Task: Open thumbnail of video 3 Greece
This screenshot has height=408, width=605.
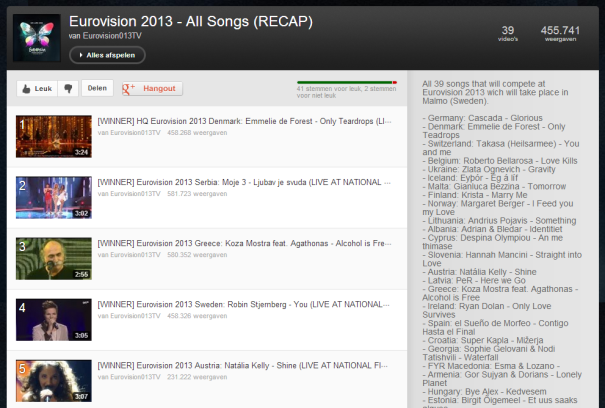Action: (54, 258)
